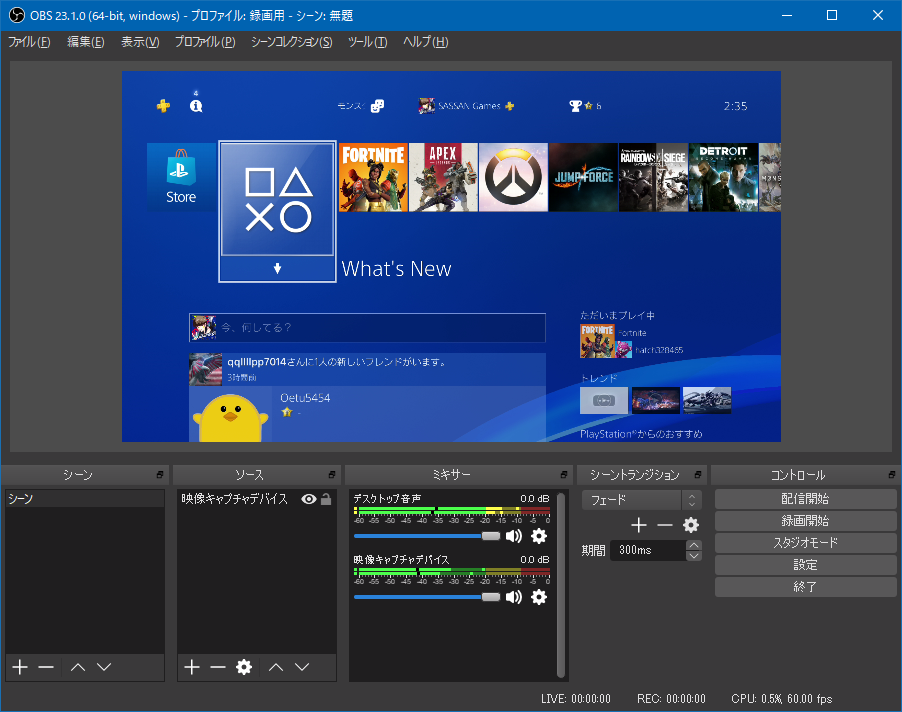This screenshot has width=902, height=712.
Task: Click Rainbow Six Siege tile in preview
Action: [653, 177]
